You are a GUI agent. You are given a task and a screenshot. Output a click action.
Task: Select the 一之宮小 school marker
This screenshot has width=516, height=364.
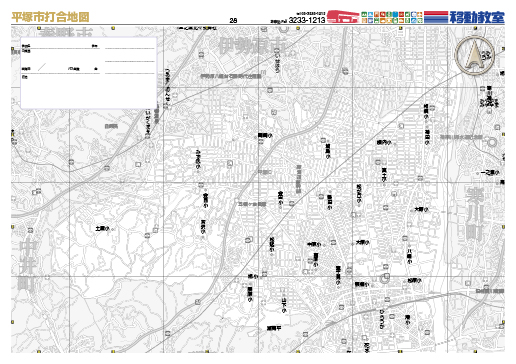coord(490,173)
